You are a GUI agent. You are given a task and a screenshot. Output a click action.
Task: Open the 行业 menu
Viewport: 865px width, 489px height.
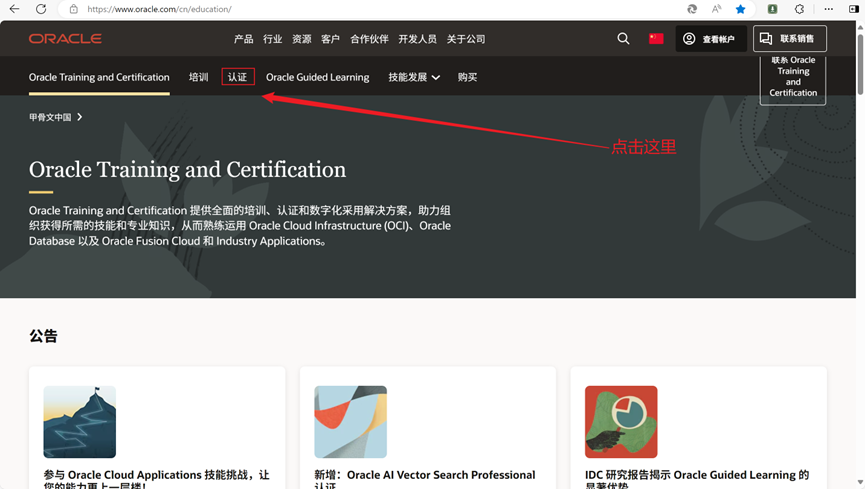pos(273,39)
